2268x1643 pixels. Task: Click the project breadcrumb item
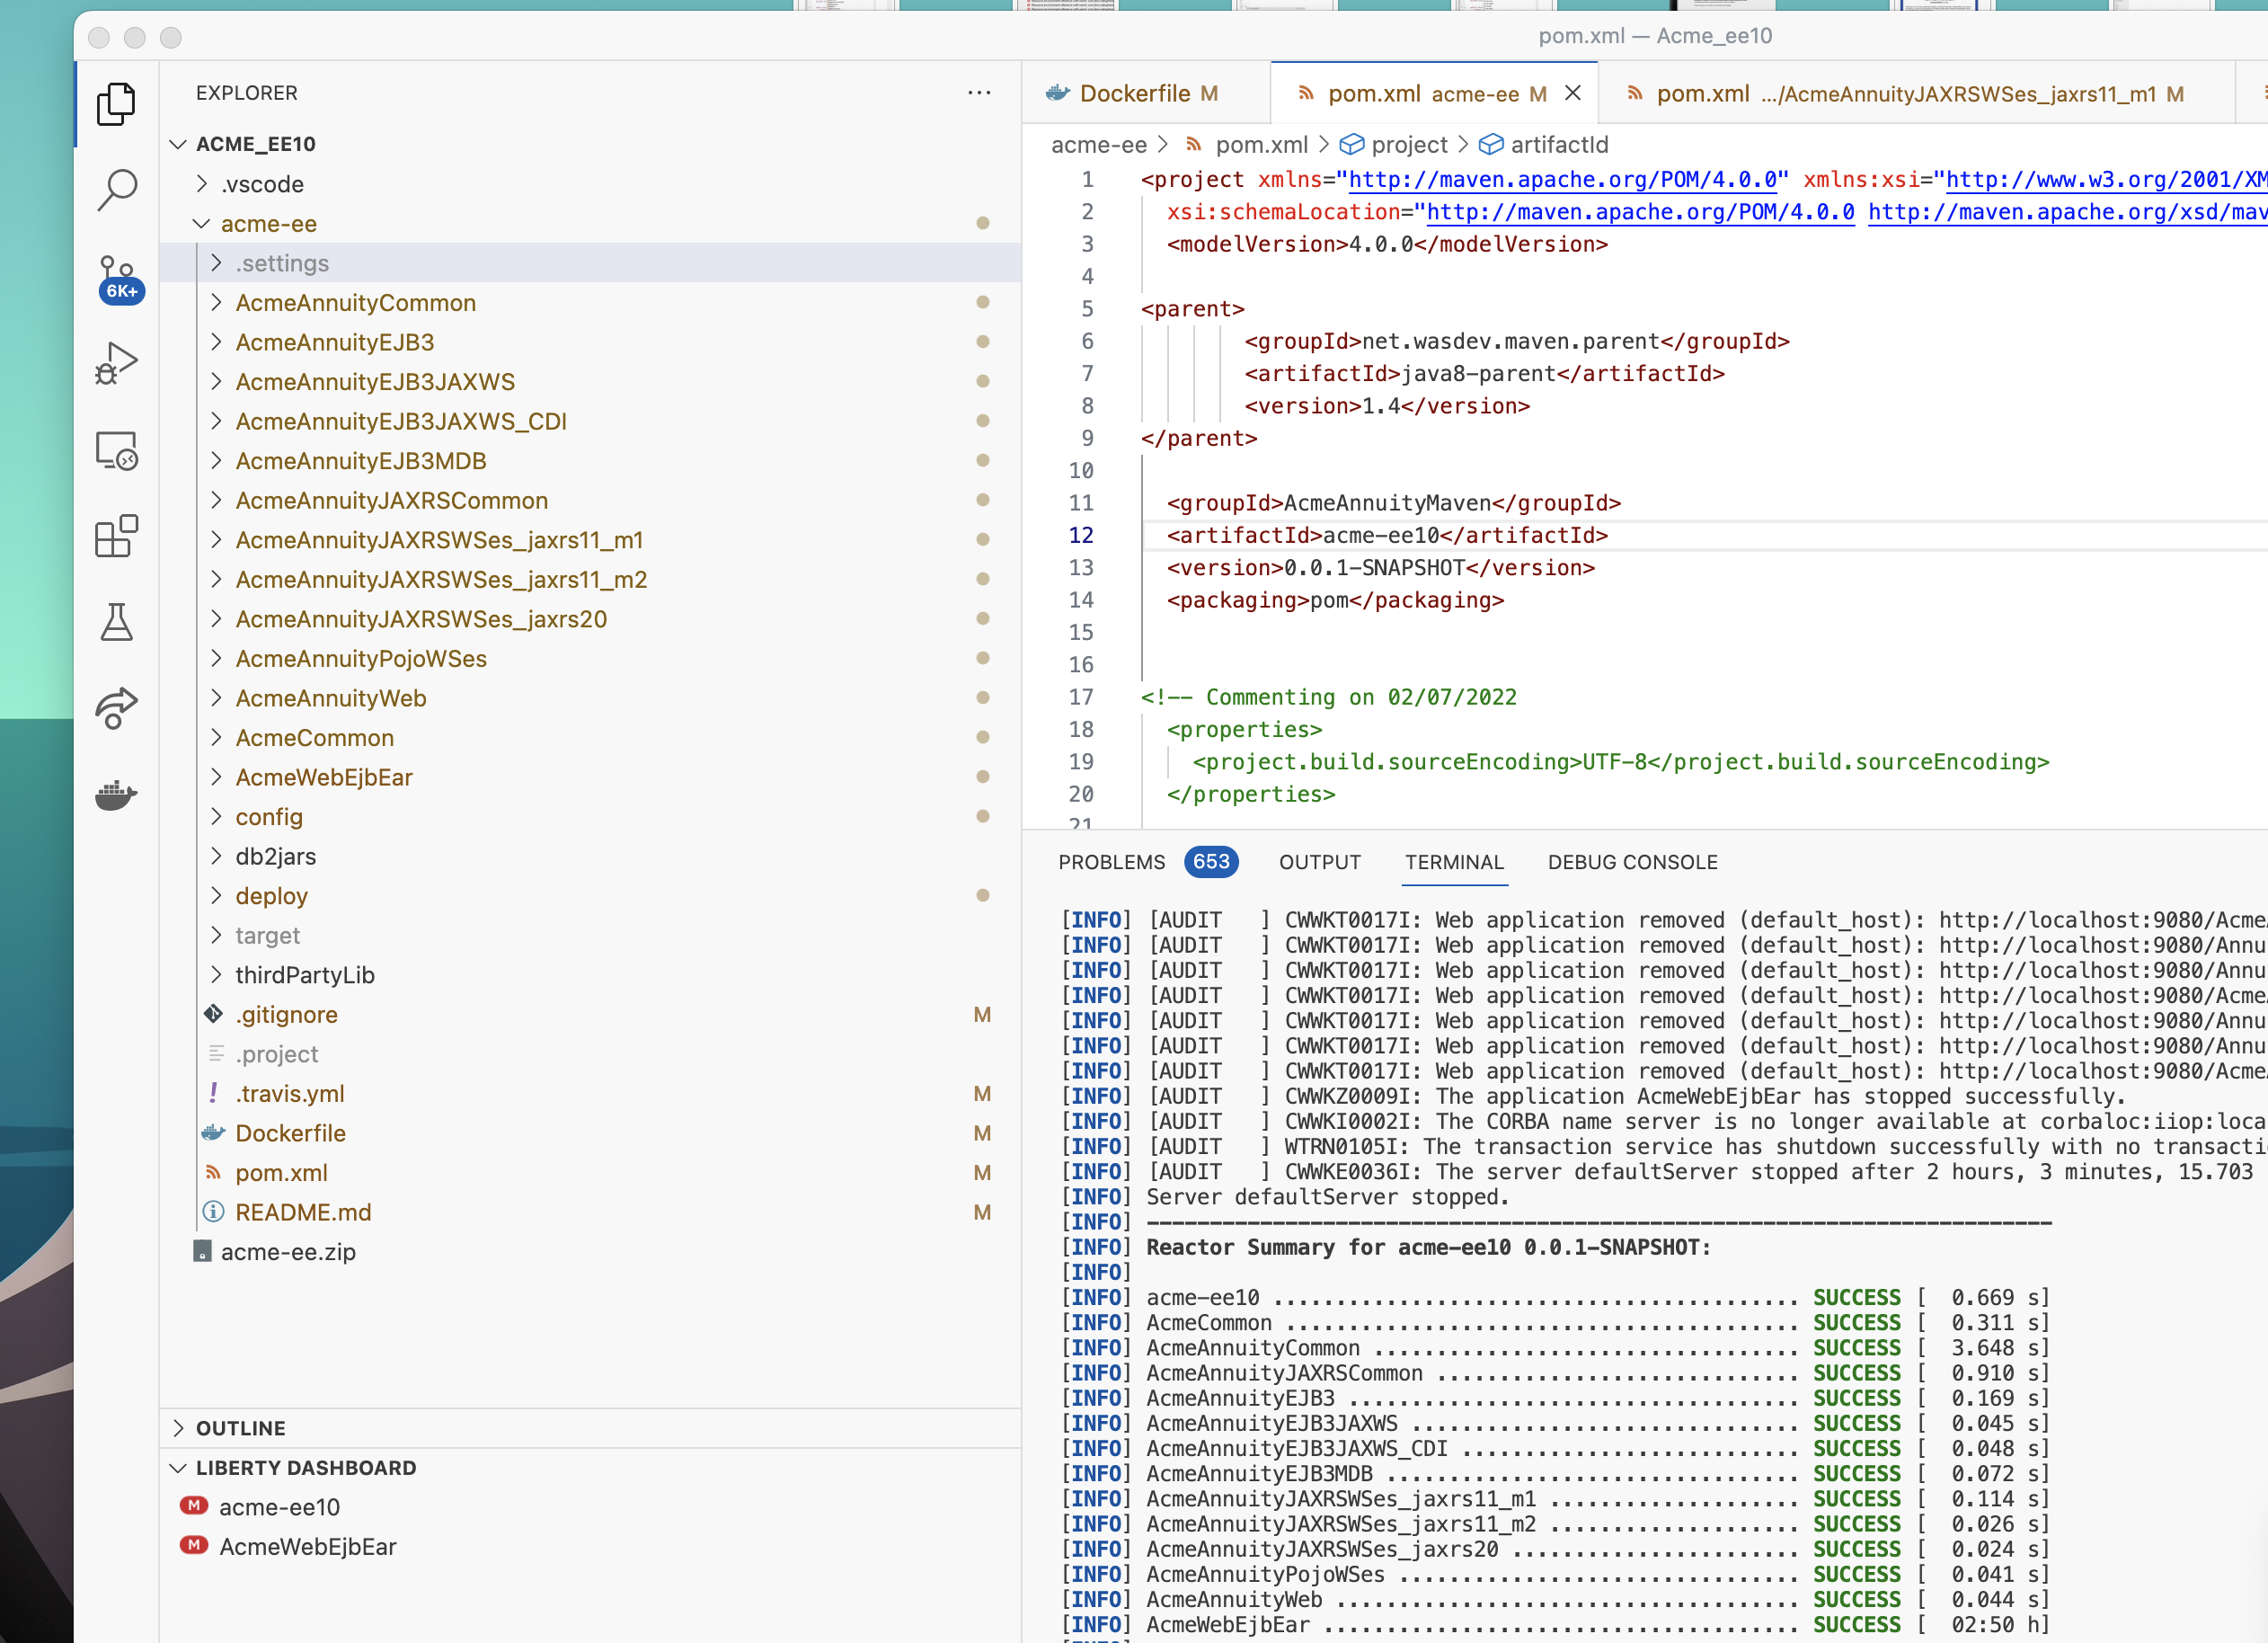click(x=1411, y=145)
